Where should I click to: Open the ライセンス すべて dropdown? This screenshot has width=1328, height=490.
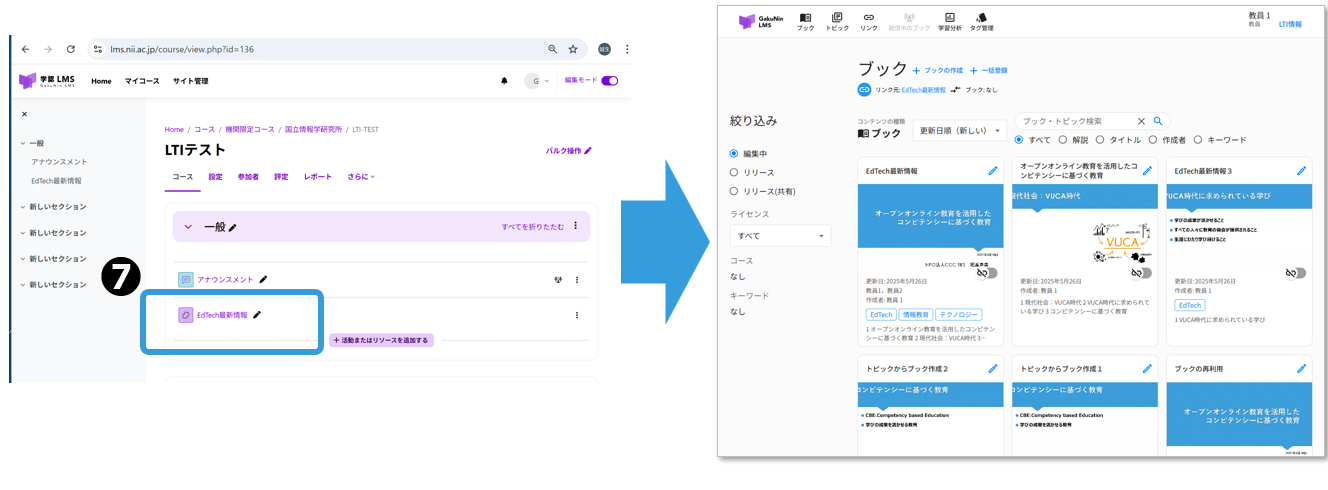(780, 236)
